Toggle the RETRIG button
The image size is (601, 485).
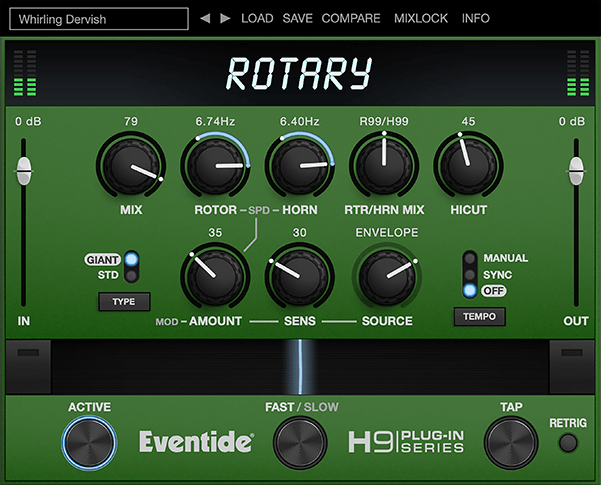[568, 443]
